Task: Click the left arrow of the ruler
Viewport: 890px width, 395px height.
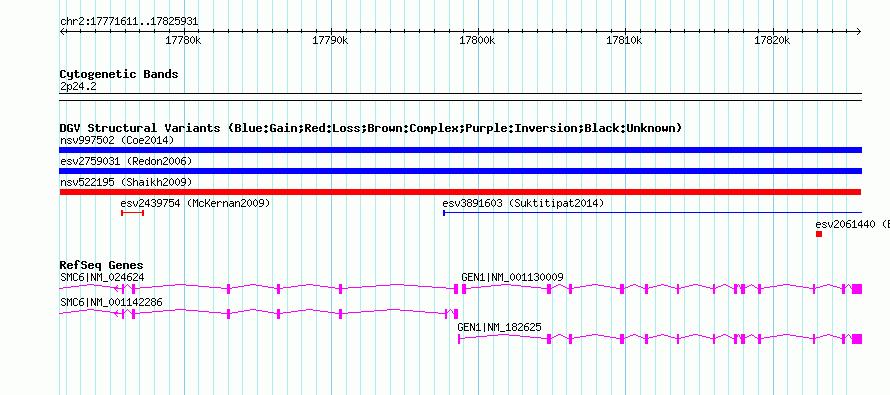Action: tap(62, 31)
